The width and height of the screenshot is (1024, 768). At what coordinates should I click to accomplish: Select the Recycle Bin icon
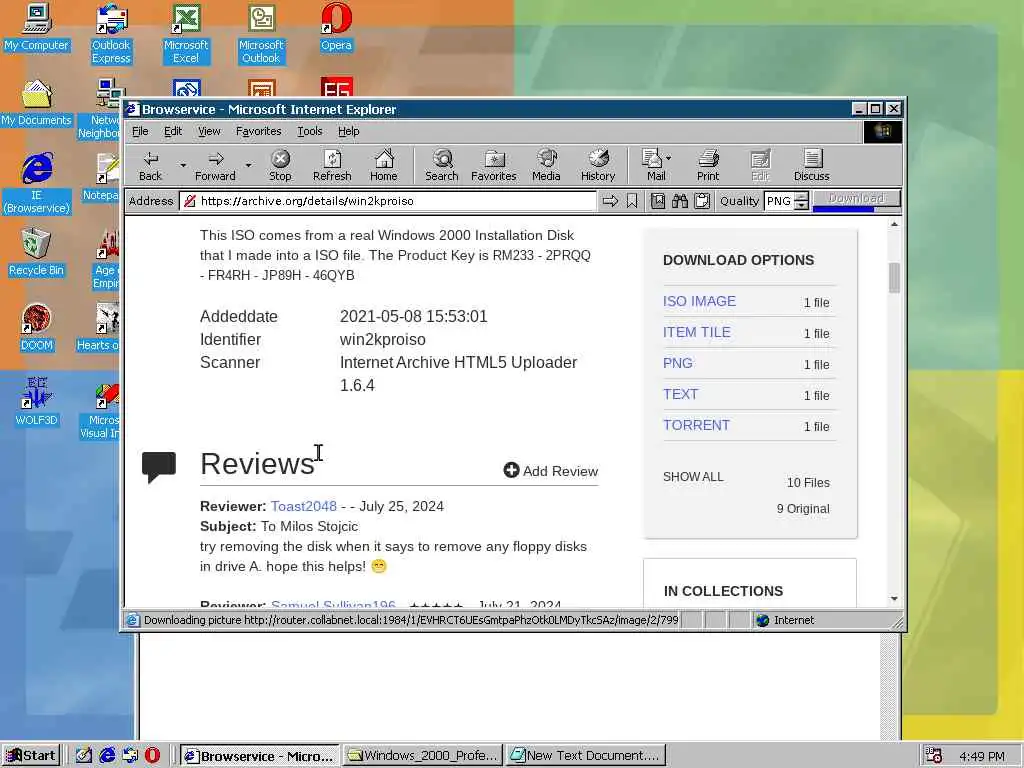pos(37,253)
